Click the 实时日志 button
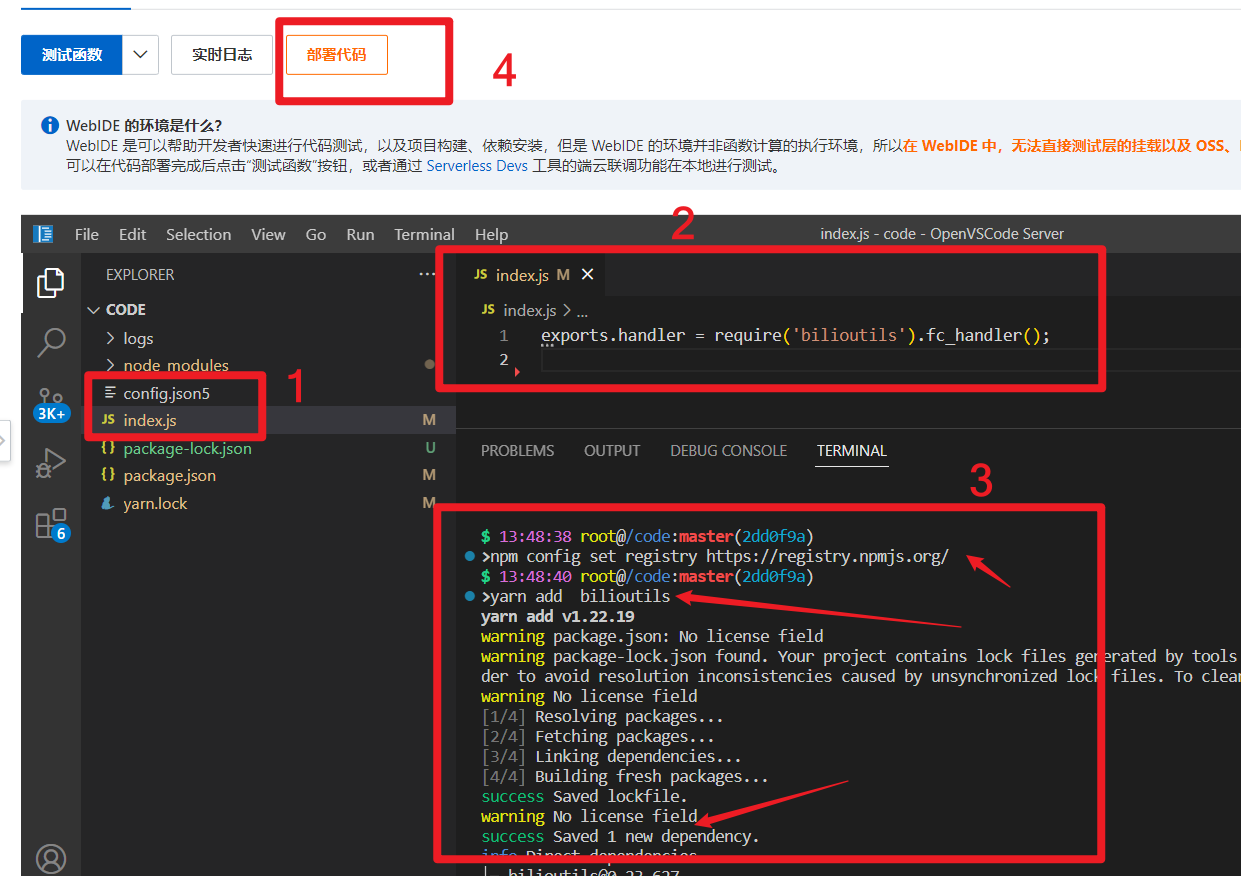The height and width of the screenshot is (876, 1241). (222, 55)
